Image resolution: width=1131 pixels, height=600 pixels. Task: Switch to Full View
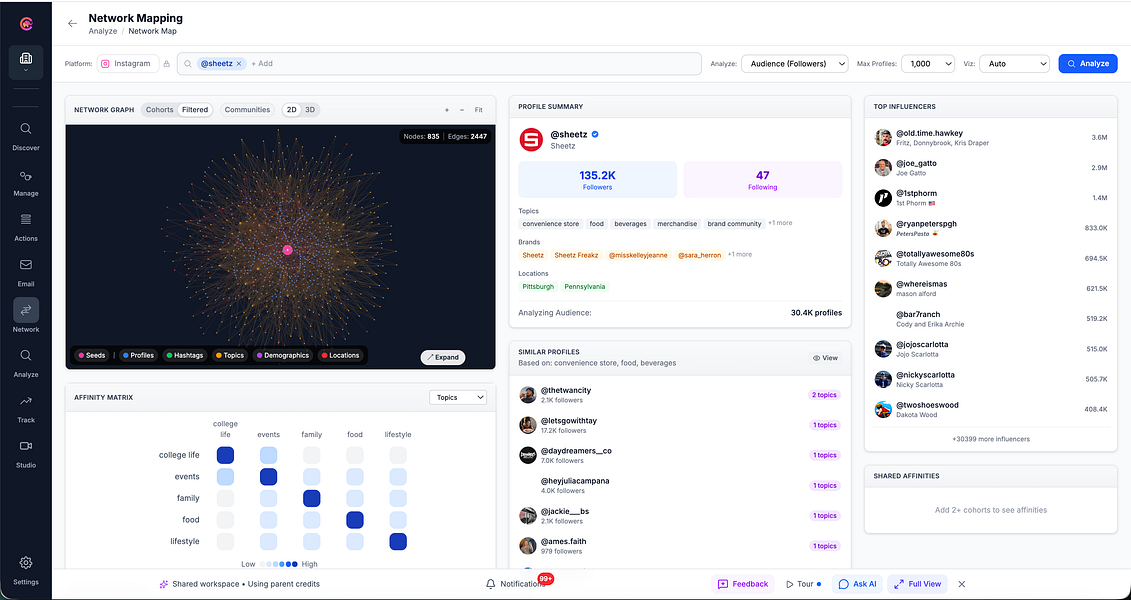(x=917, y=584)
